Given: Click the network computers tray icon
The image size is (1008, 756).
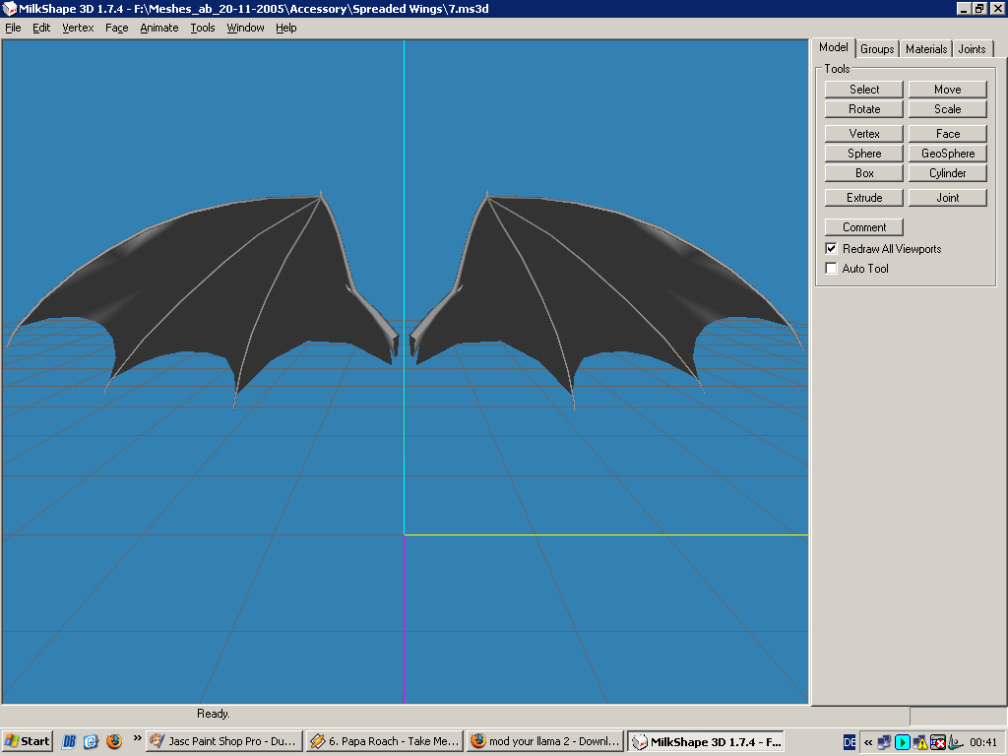Looking at the screenshot, I should tap(885, 742).
